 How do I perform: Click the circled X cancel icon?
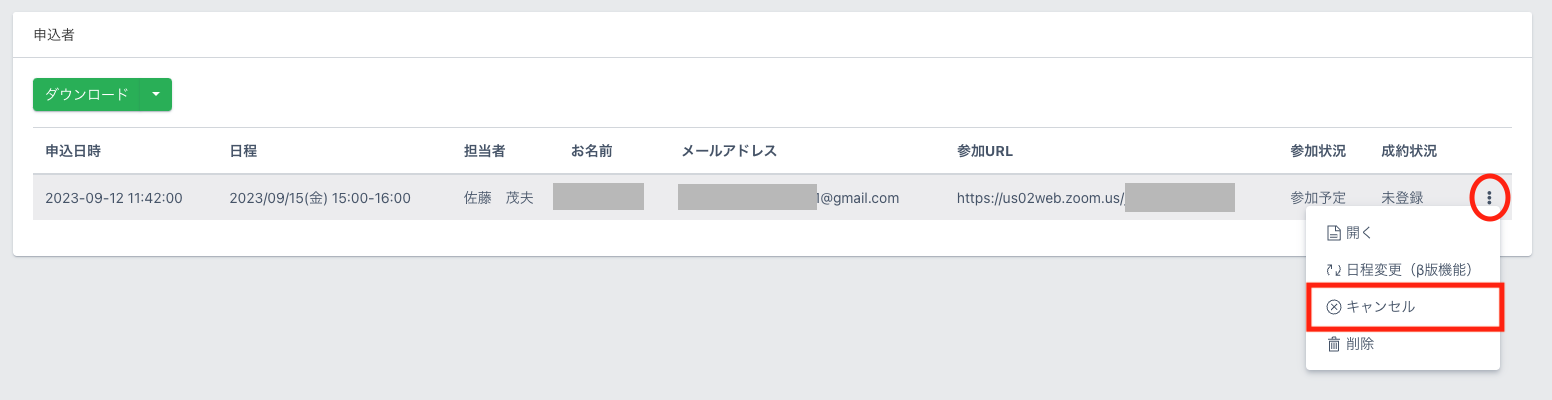pyautogui.click(x=1333, y=307)
